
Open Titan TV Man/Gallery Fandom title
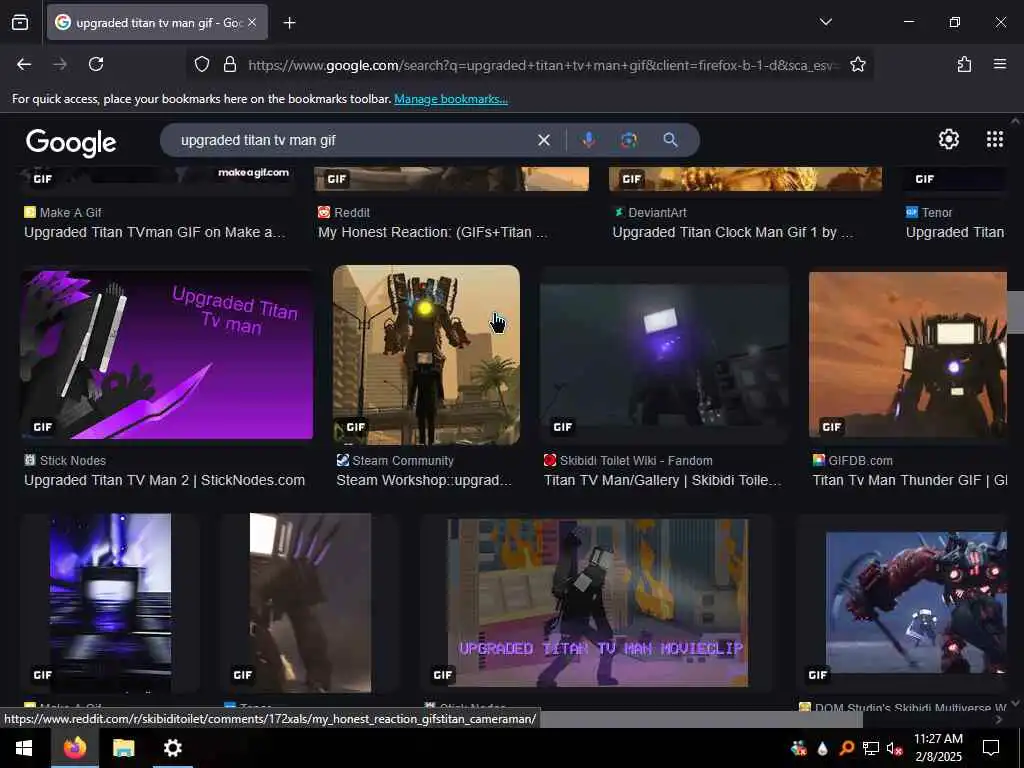[662, 481]
